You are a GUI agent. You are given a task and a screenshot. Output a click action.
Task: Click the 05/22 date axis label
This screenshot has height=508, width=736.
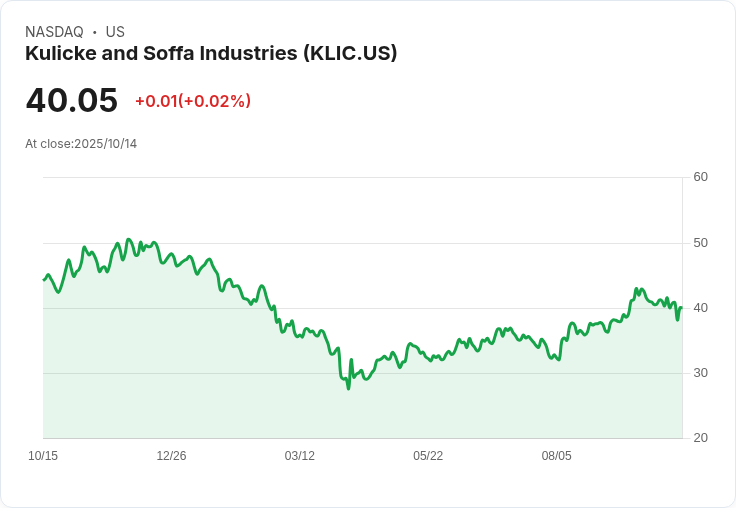point(428,456)
